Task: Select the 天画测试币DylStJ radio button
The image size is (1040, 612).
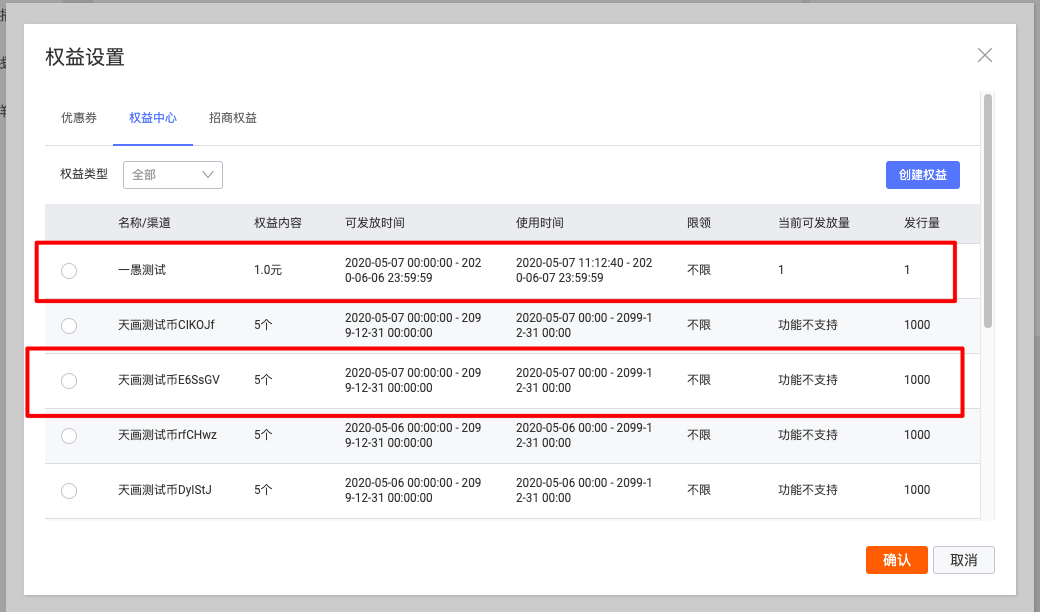Action: [x=69, y=491]
